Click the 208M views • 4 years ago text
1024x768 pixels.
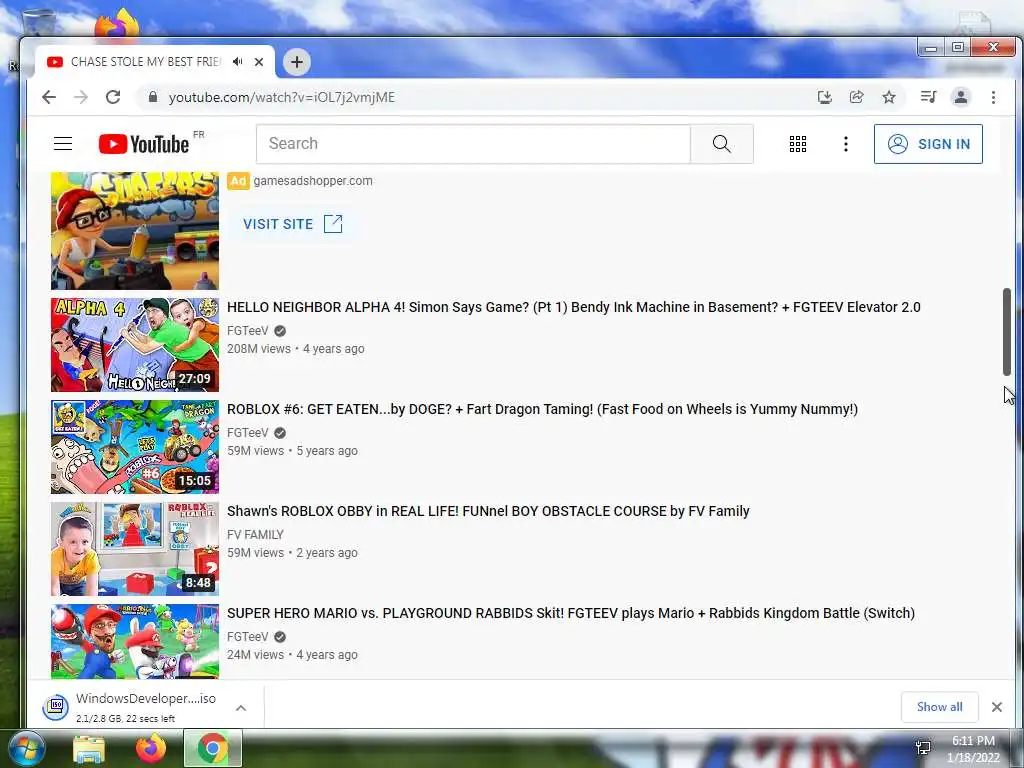pos(295,349)
